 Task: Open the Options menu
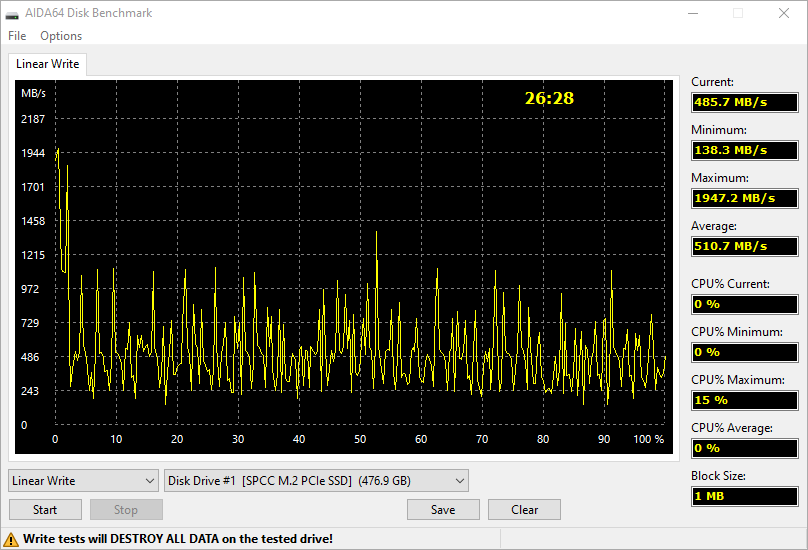click(61, 36)
